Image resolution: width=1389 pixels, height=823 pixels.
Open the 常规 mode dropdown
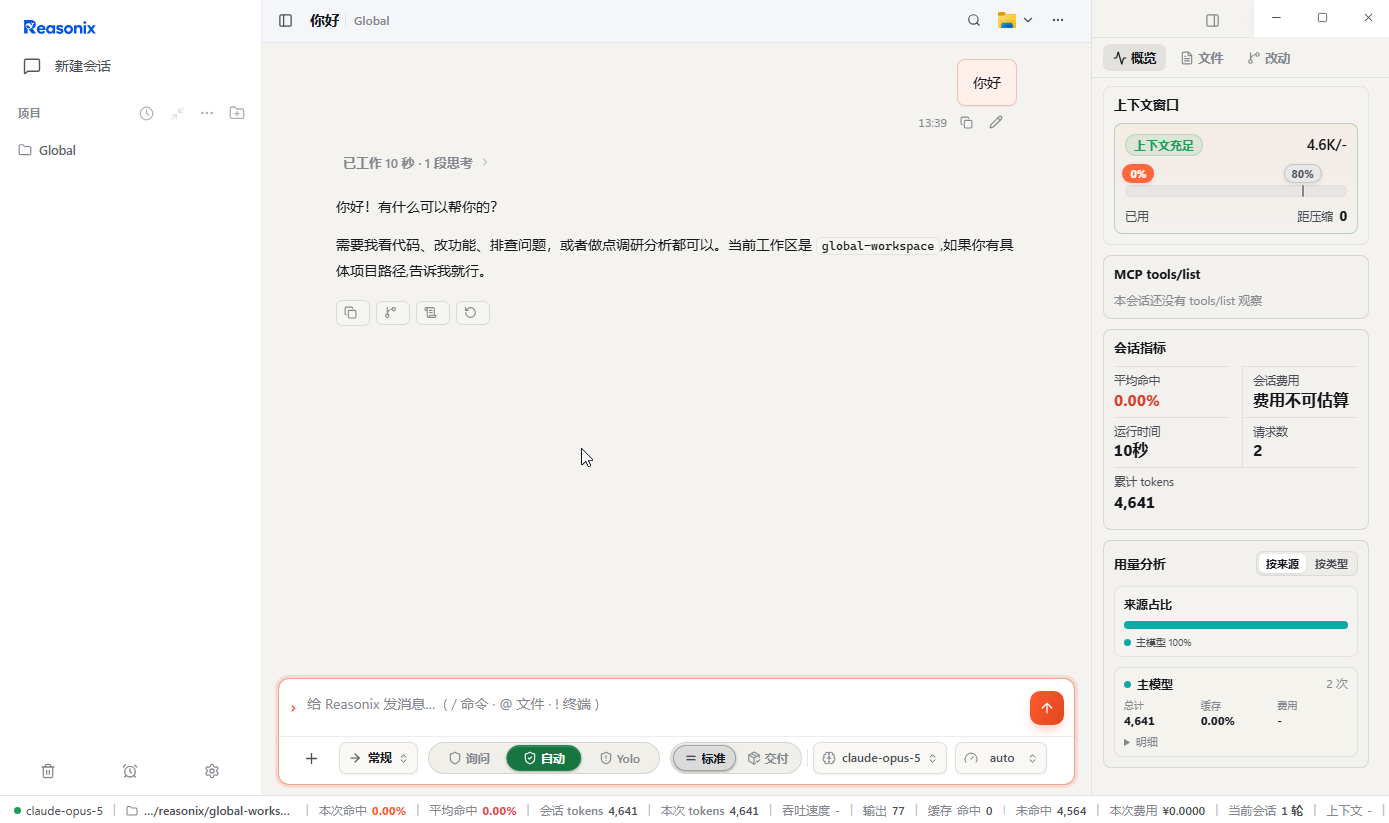378,758
